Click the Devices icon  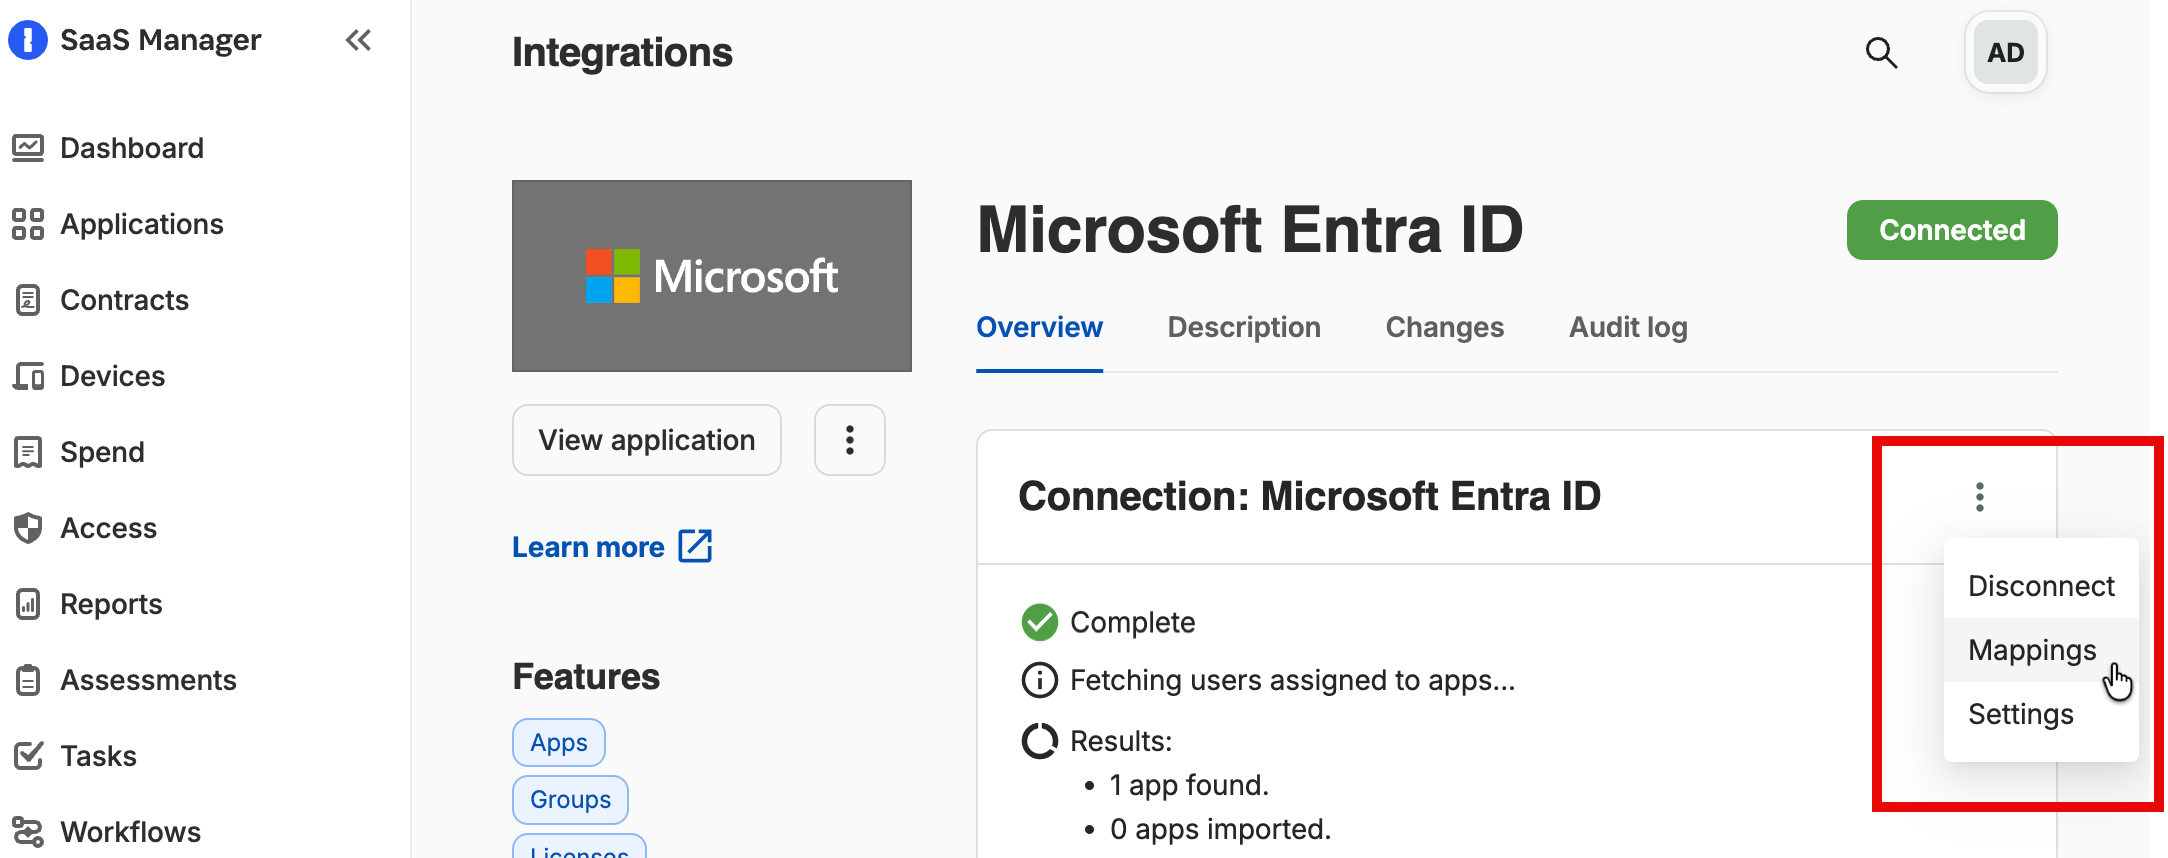(28, 376)
